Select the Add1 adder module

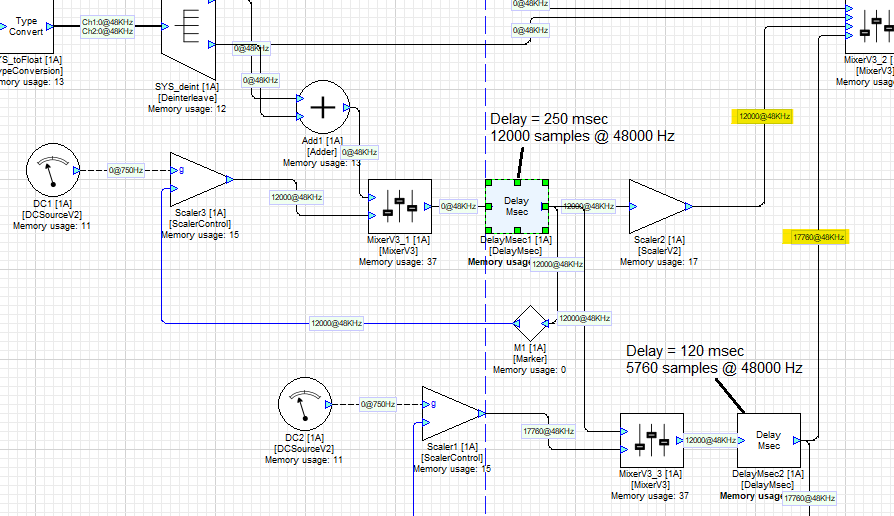[321, 108]
